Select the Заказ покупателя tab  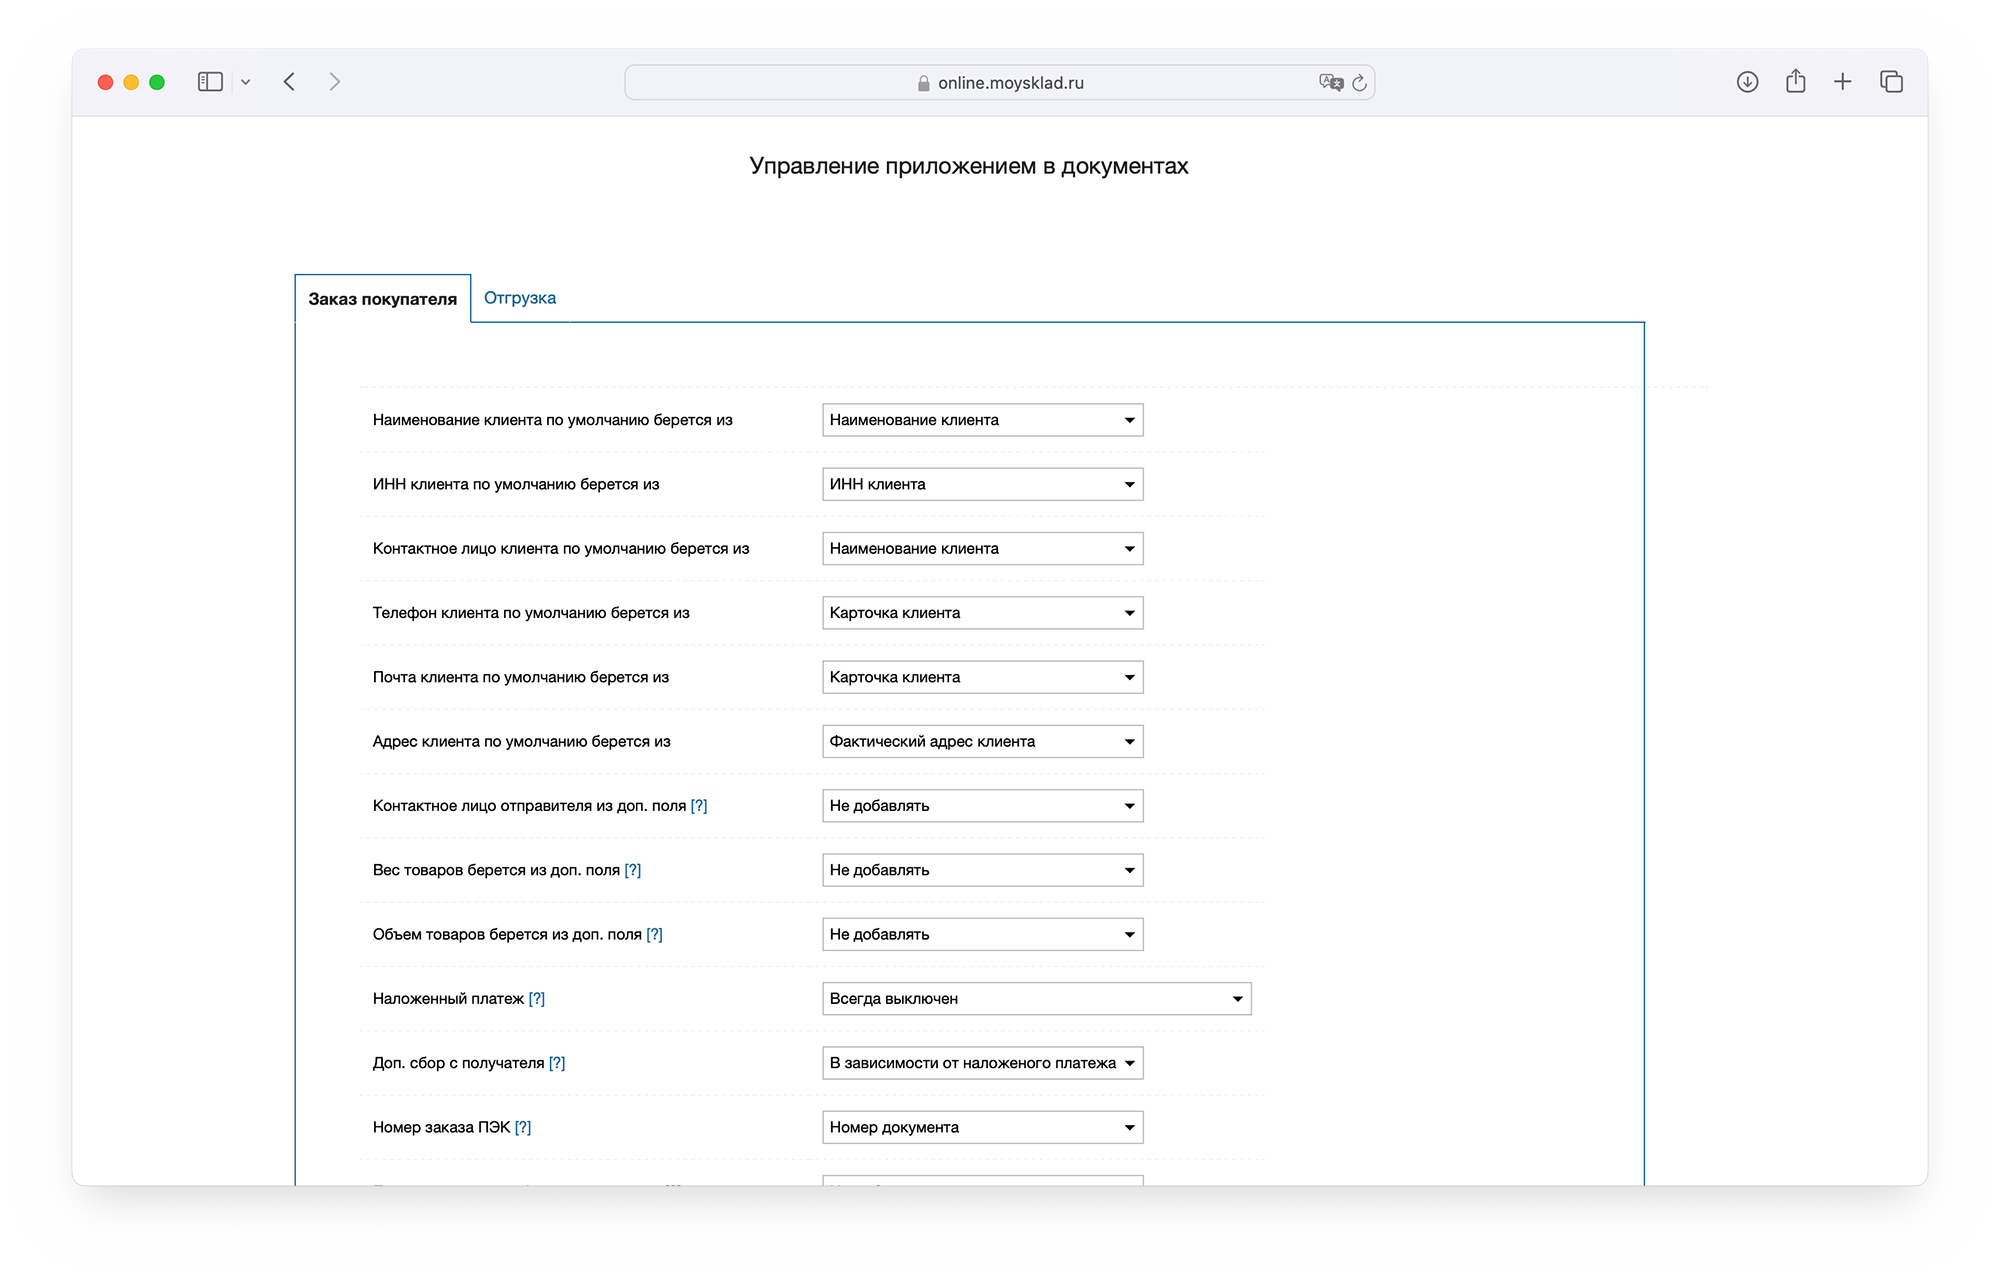click(x=382, y=299)
